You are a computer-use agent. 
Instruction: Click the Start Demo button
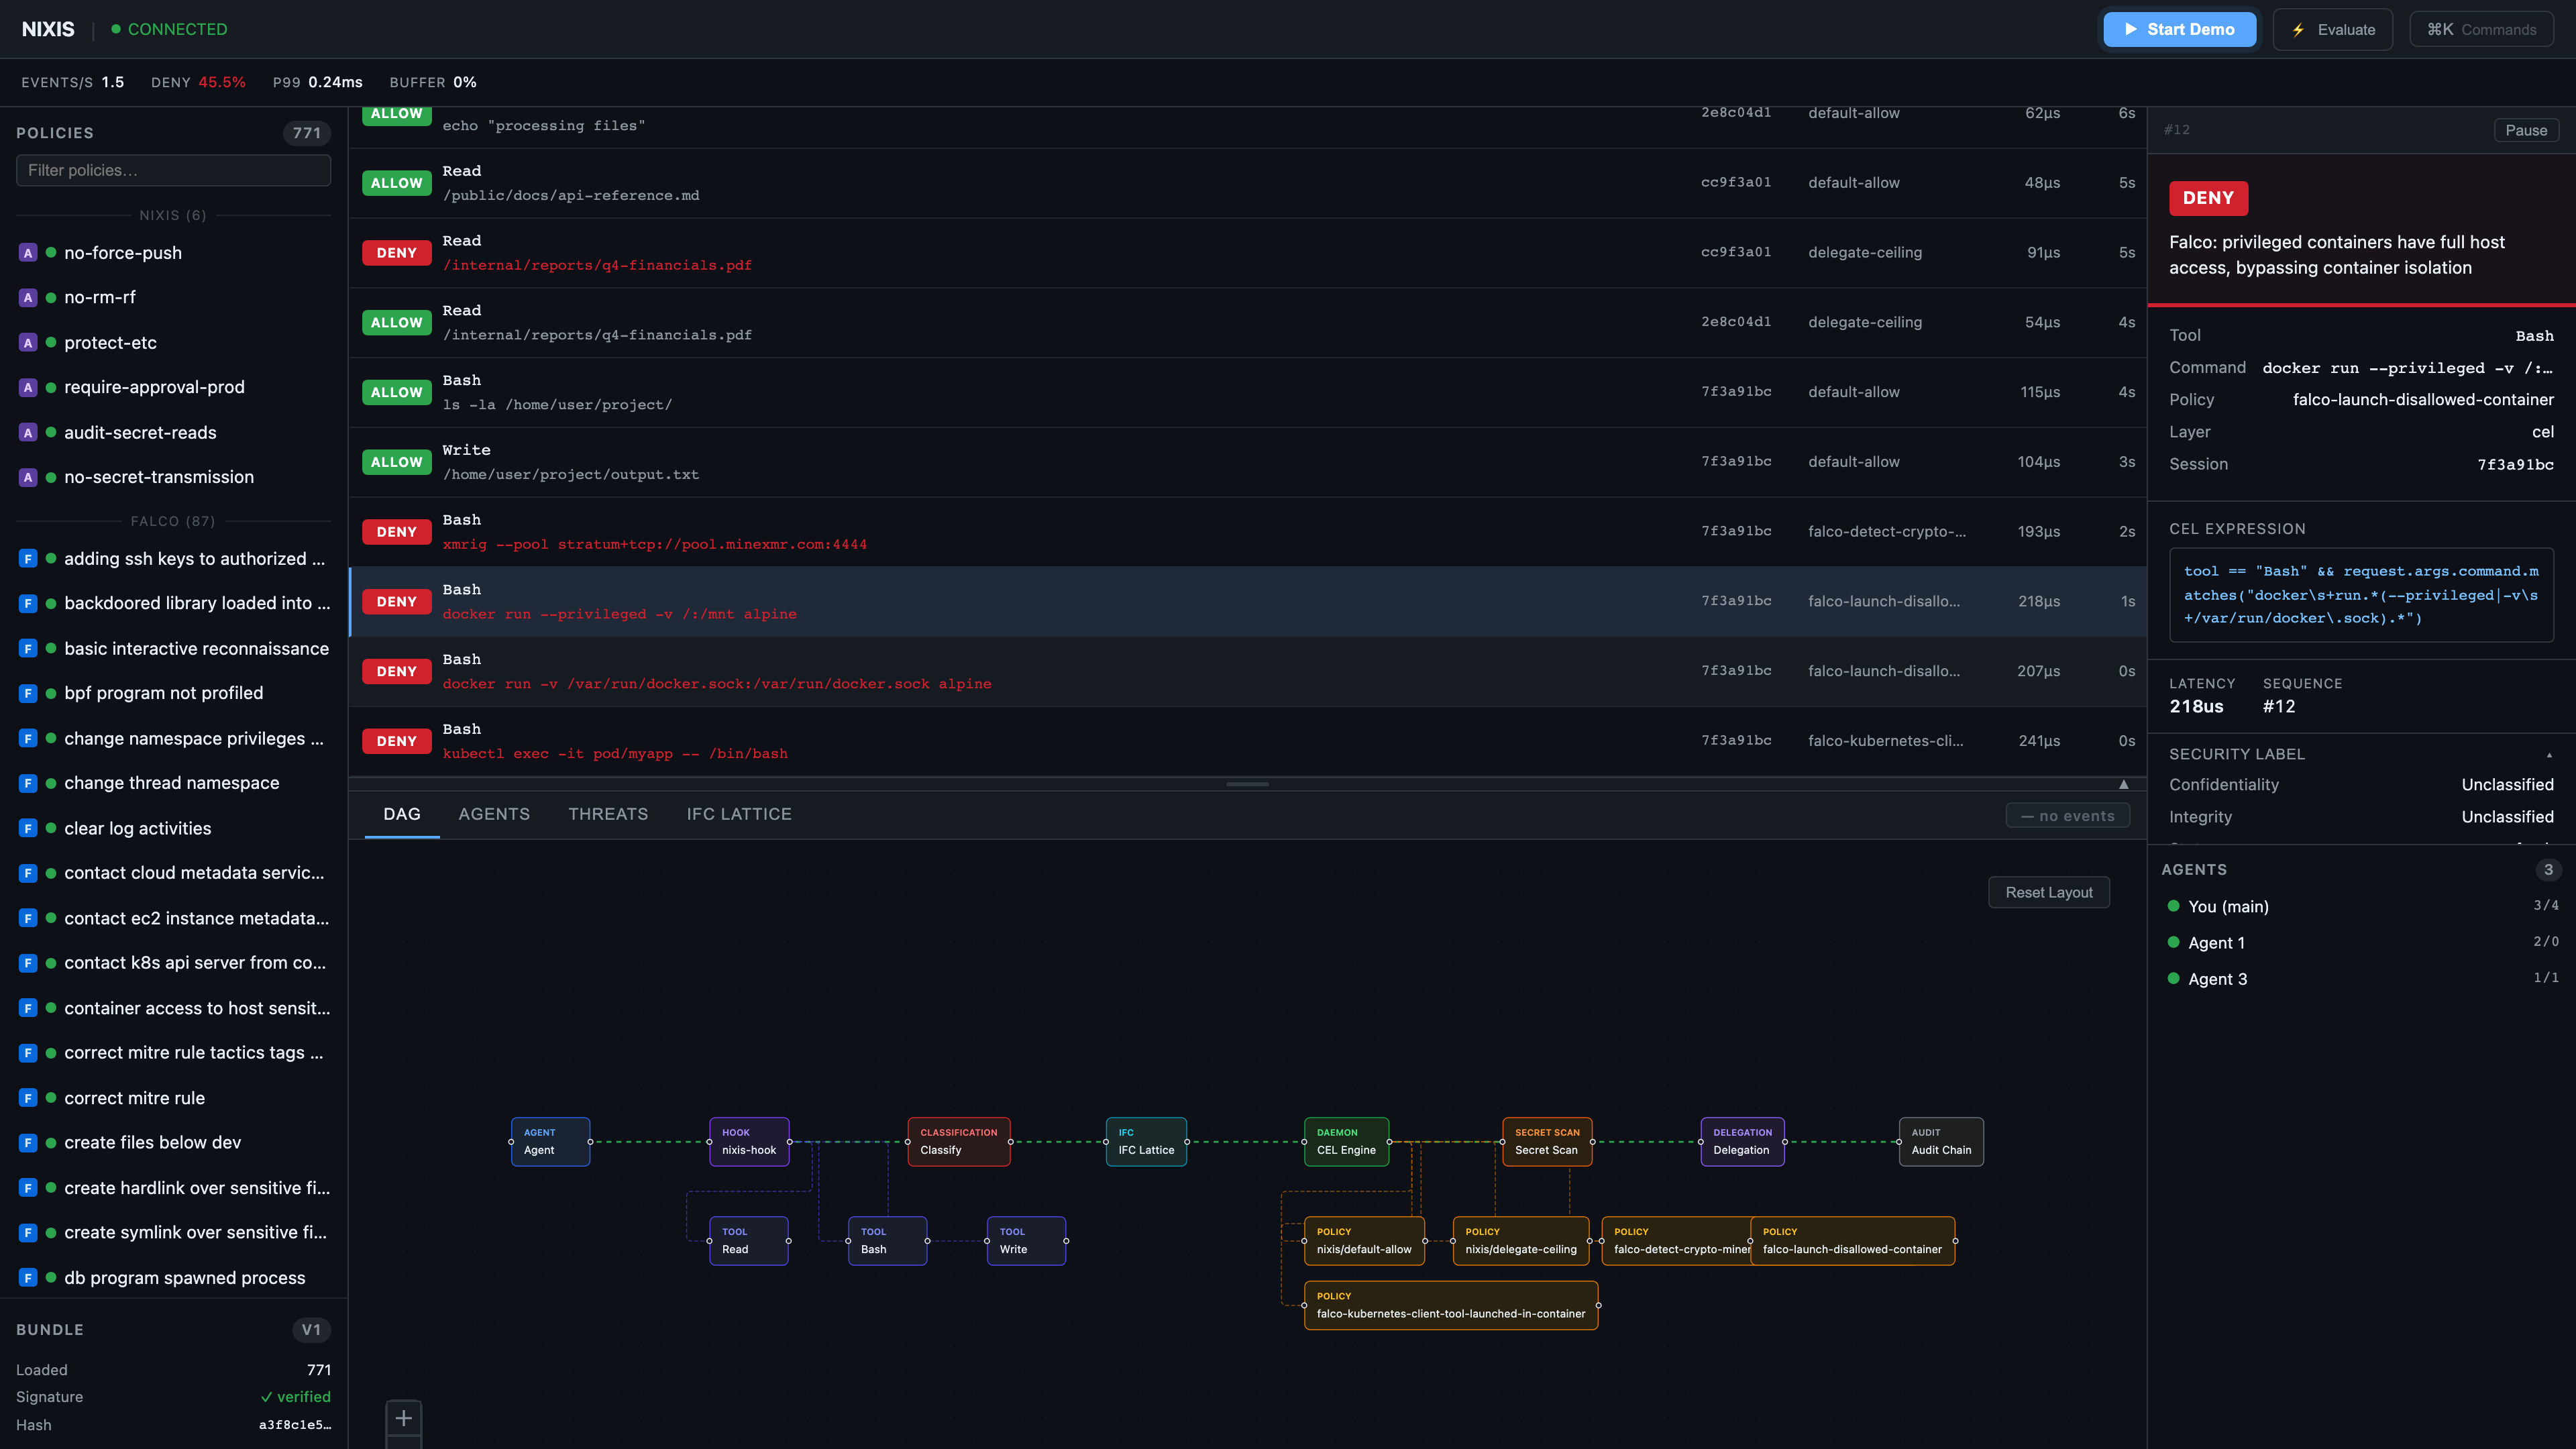pos(2180,29)
